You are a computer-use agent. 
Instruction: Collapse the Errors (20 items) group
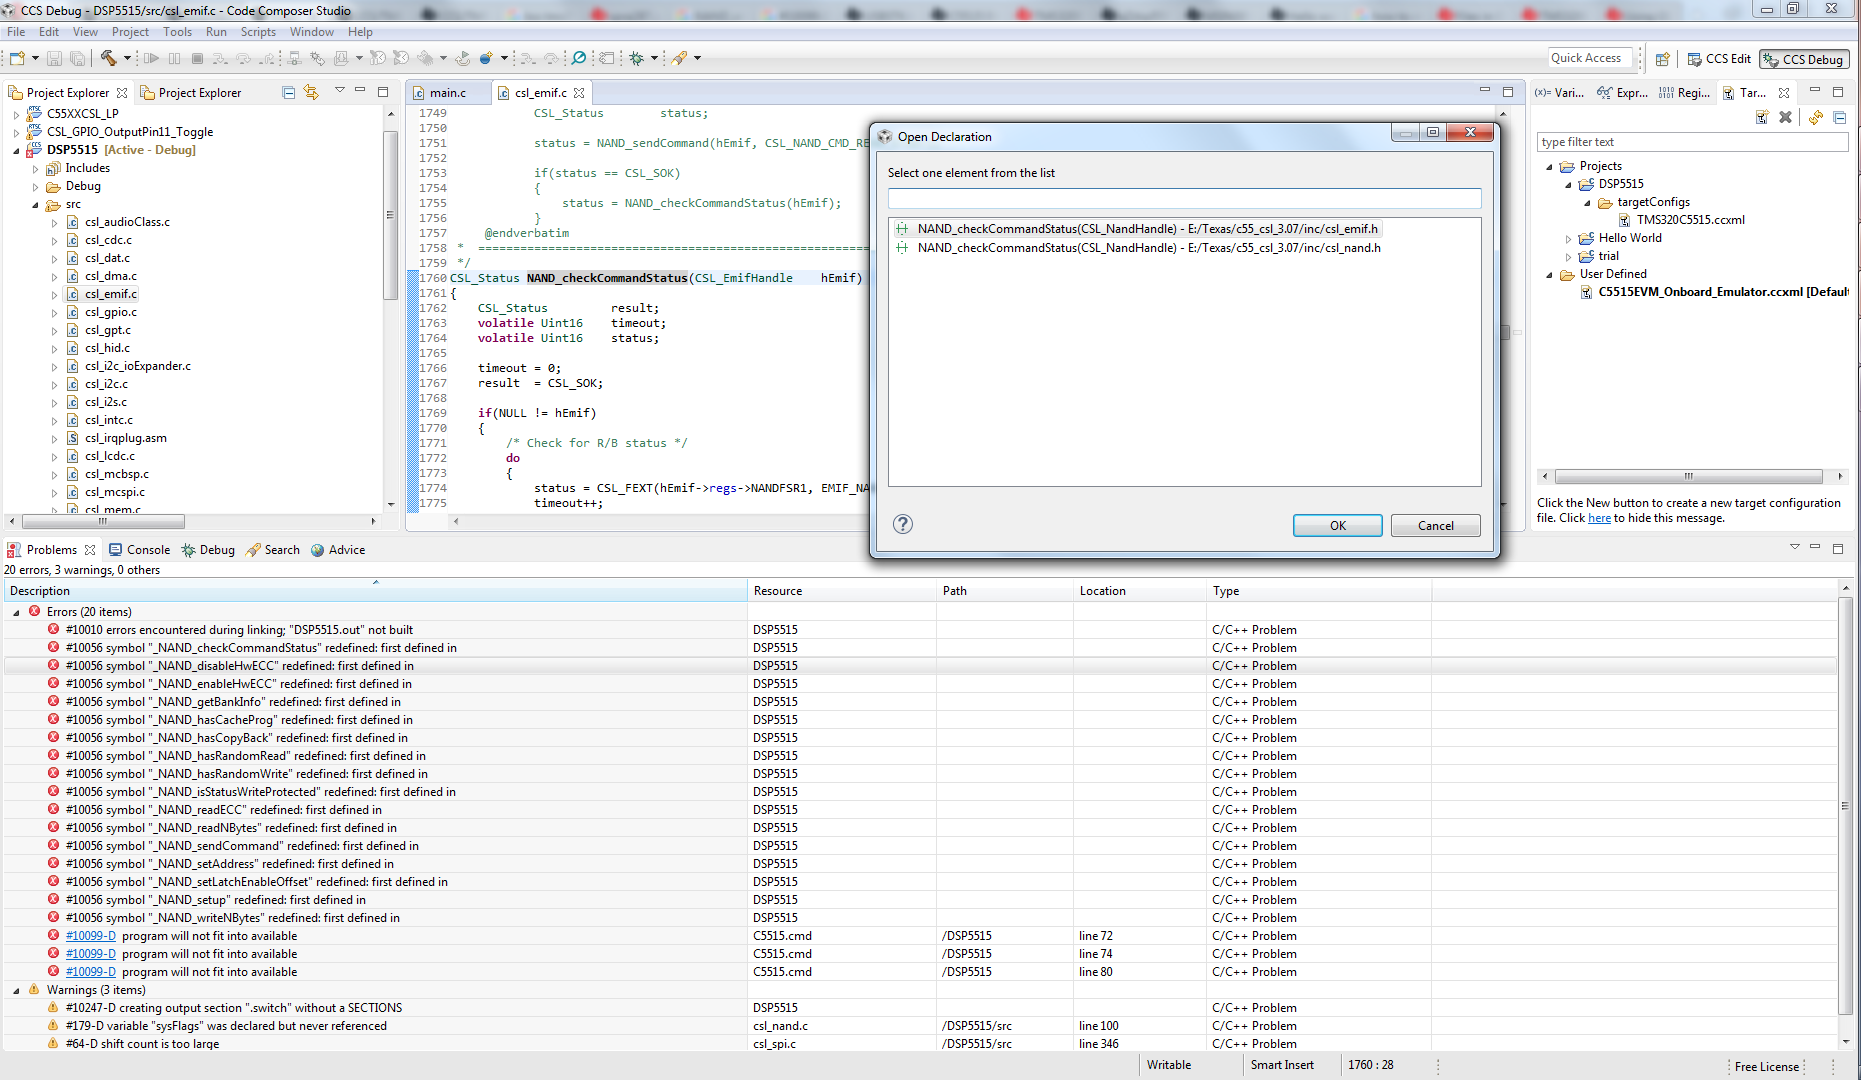click(x=17, y=612)
